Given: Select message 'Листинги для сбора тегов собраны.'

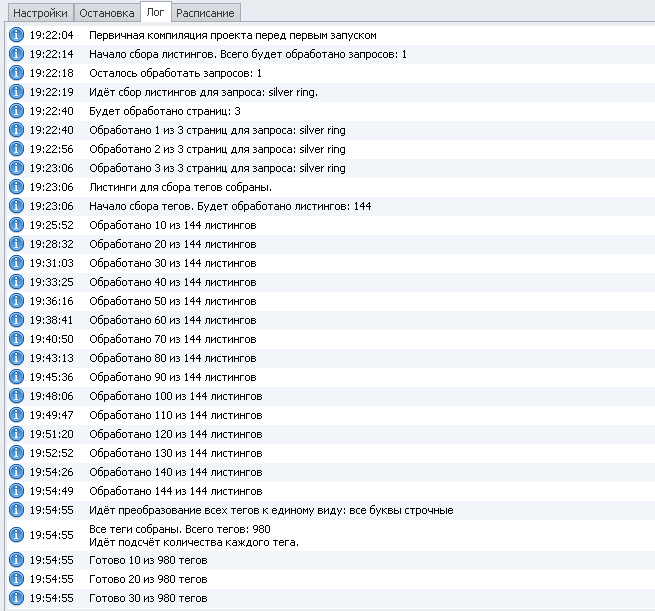Looking at the screenshot, I should click(180, 188).
